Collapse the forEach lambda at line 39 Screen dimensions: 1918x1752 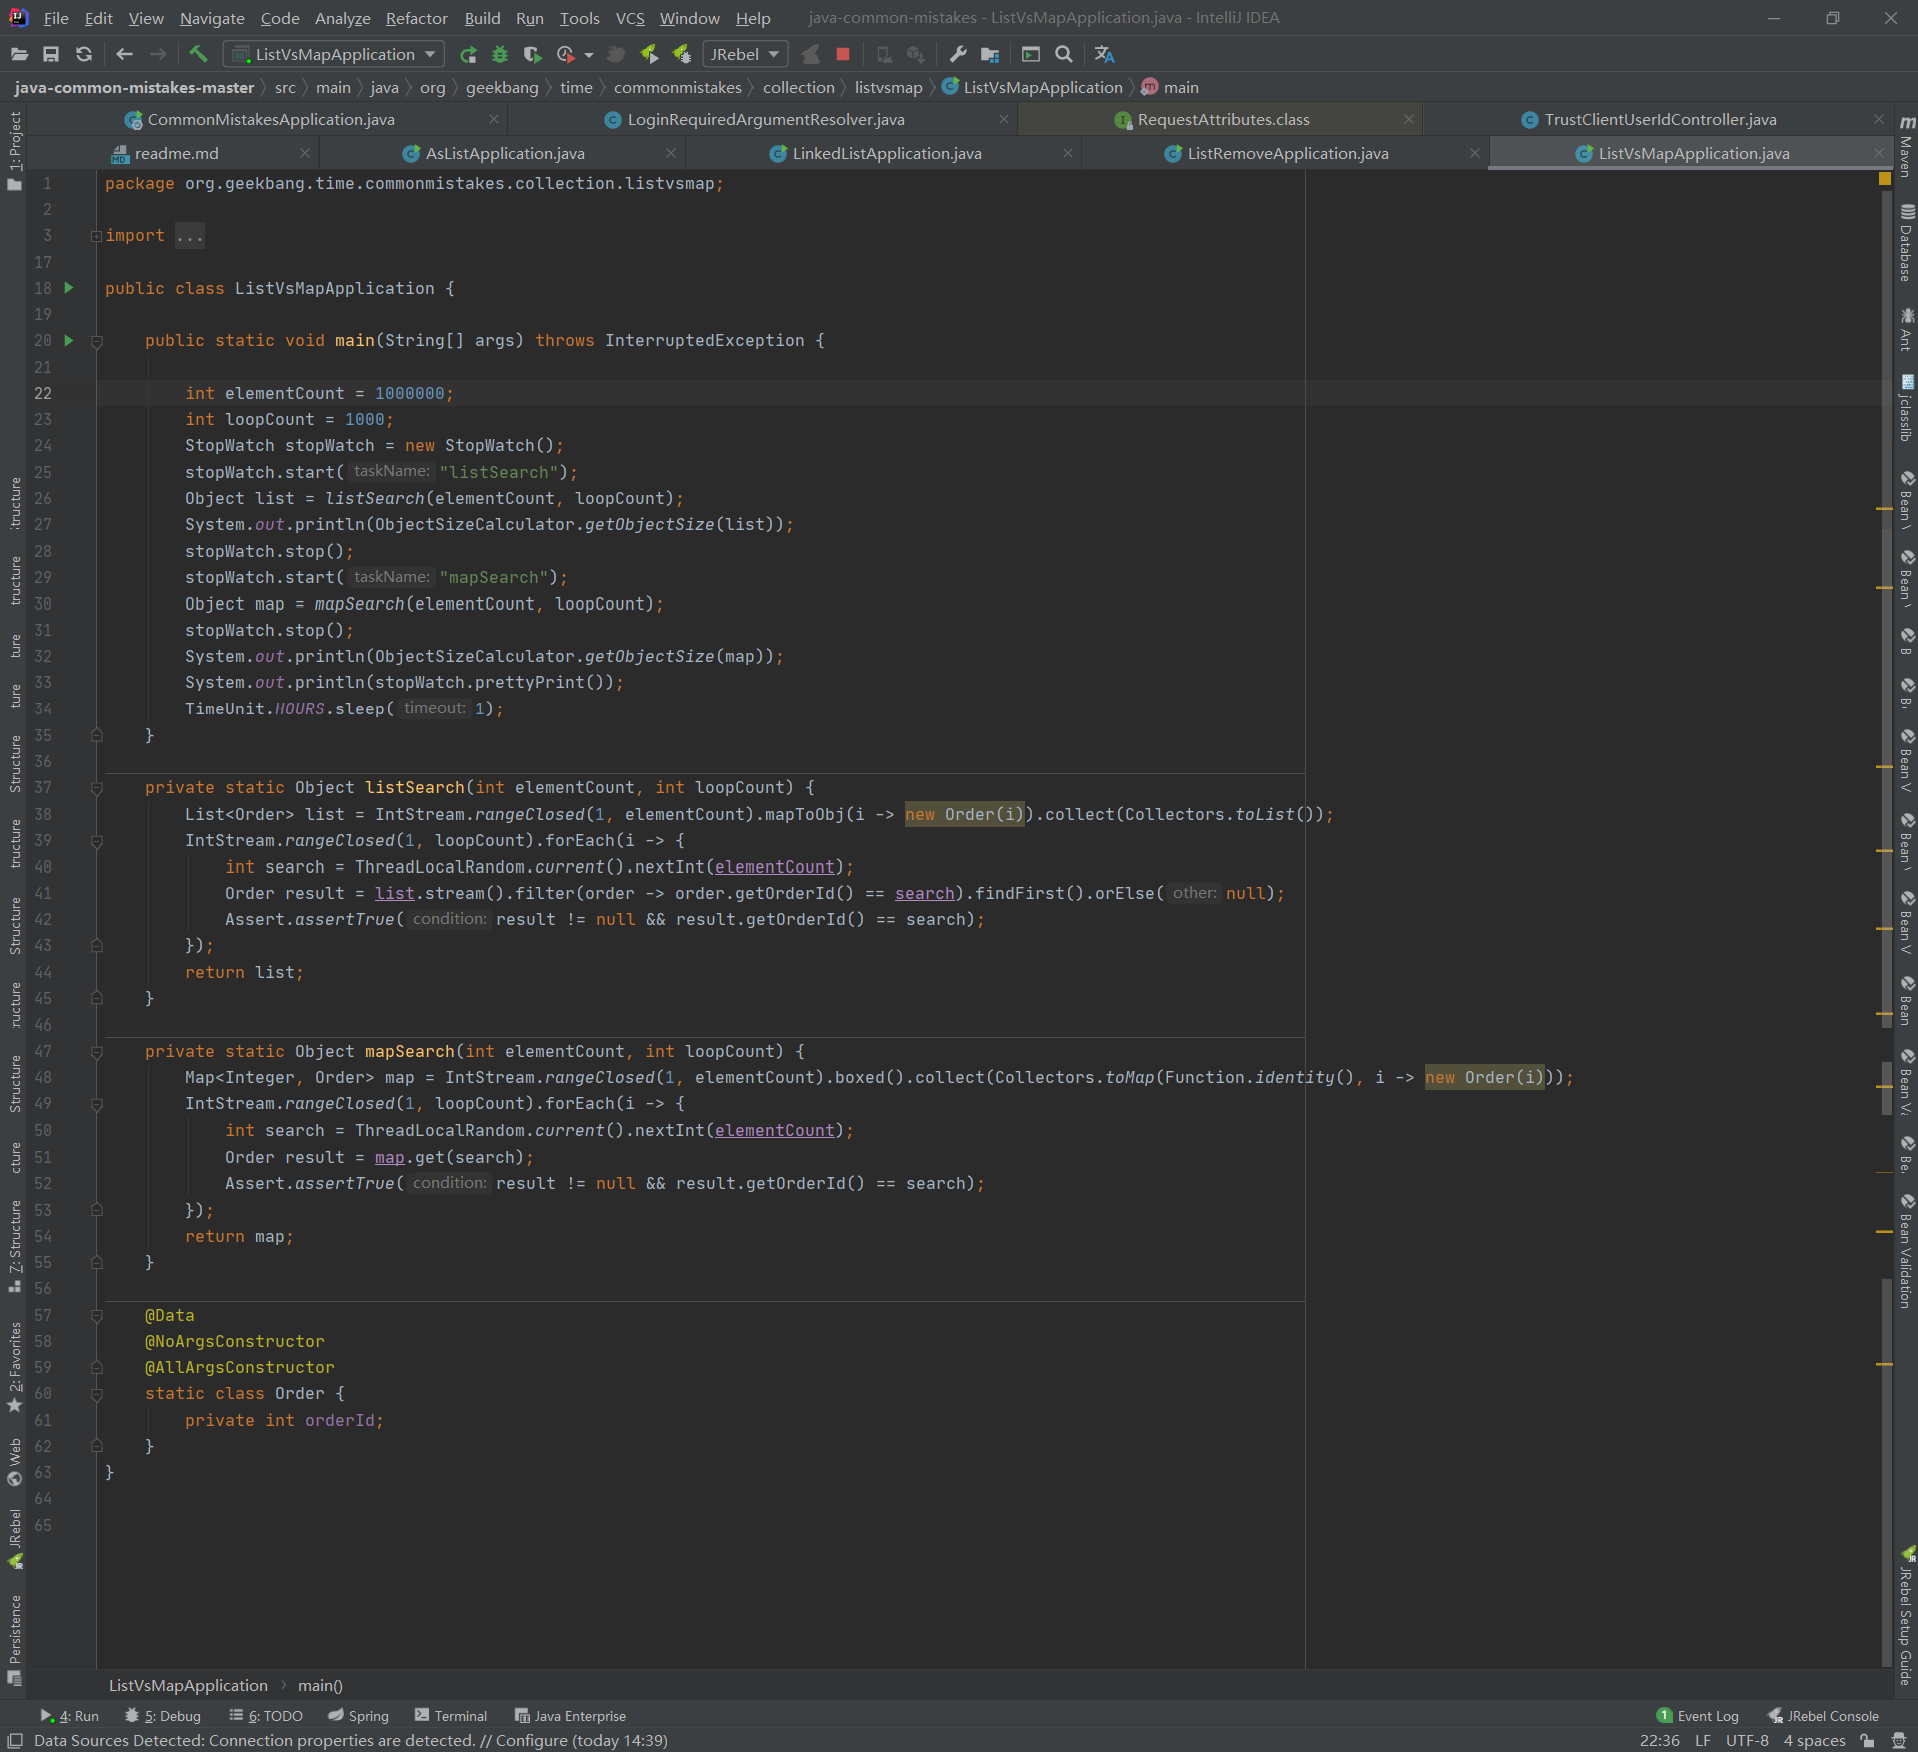(97, 842)
